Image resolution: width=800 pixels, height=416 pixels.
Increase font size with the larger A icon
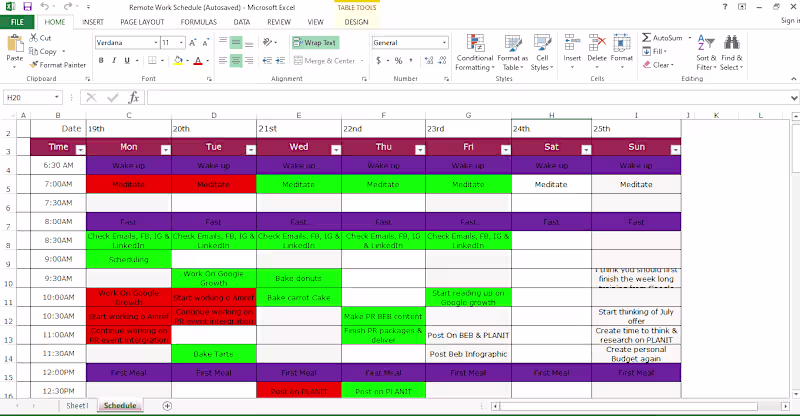point(192,43)
